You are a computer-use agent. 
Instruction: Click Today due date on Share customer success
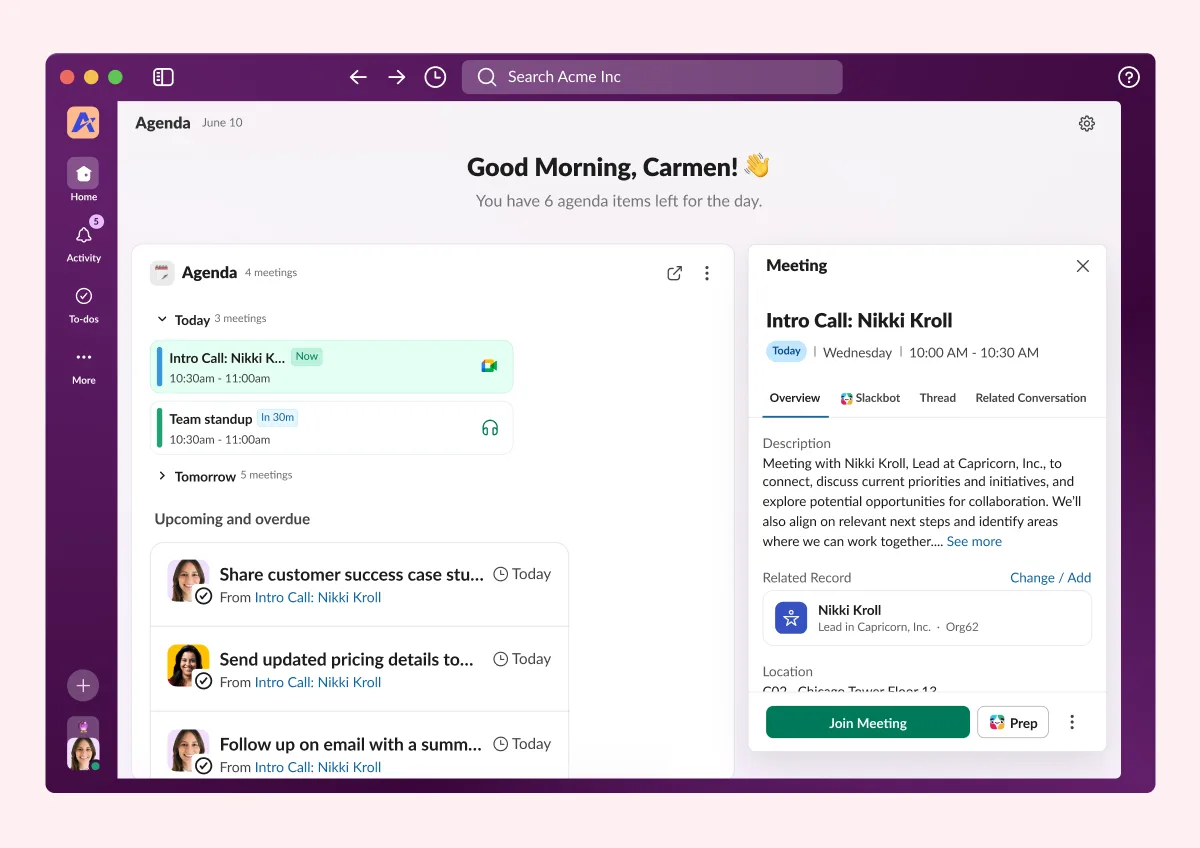(x=522, y=574)
